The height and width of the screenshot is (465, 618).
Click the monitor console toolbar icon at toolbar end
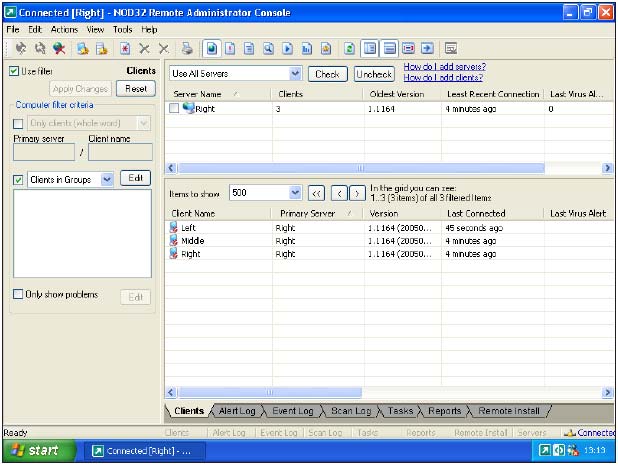coord(450,48)
